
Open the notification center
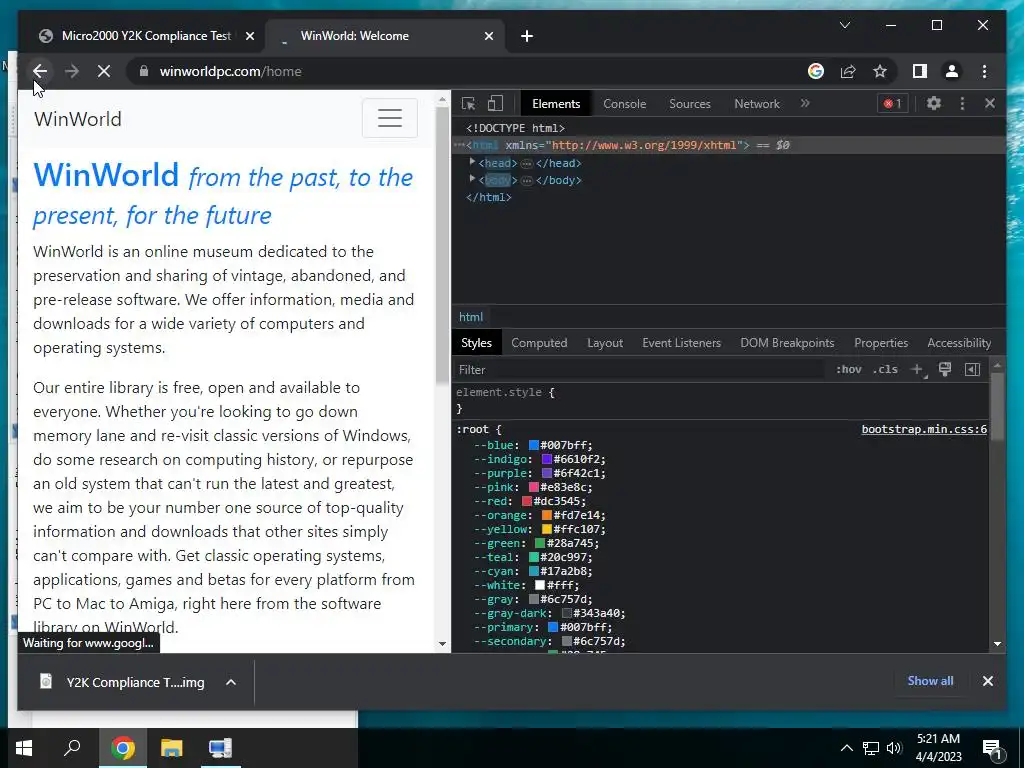coord(992,749)
